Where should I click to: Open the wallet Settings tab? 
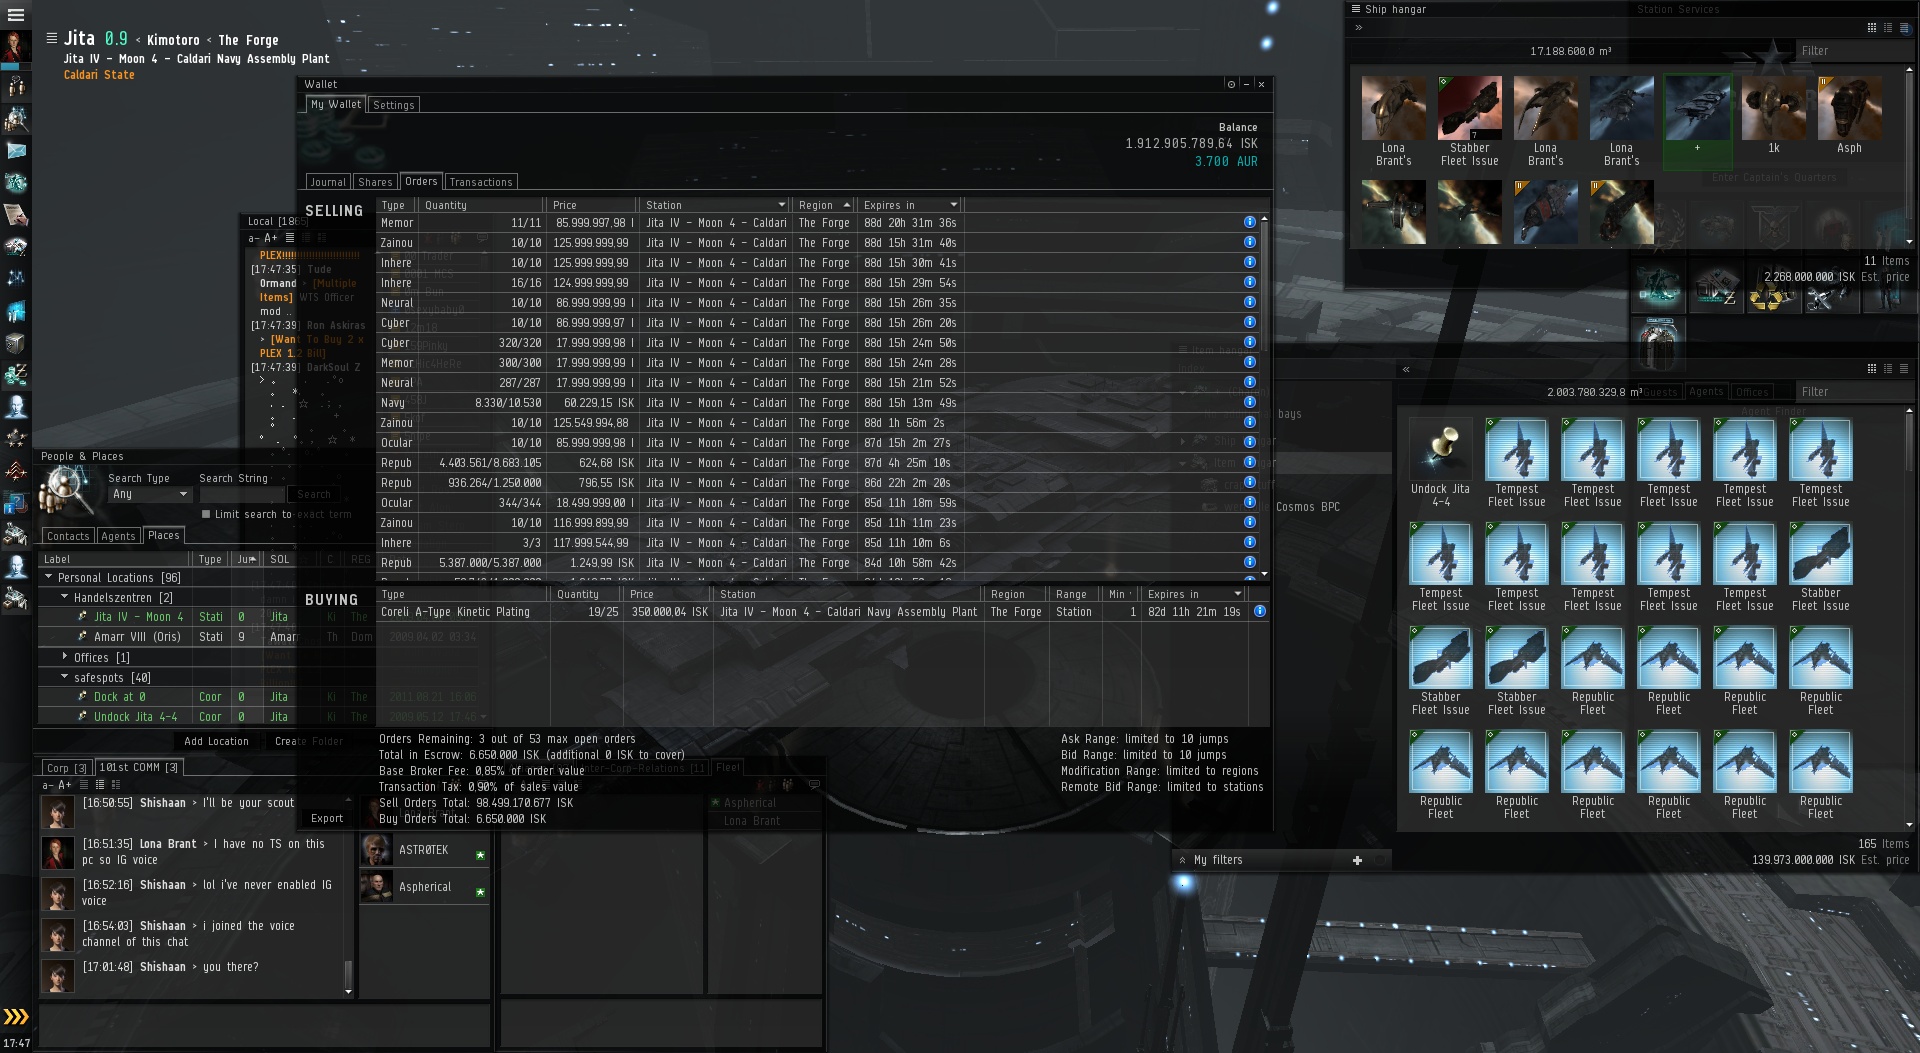point(394,105)
